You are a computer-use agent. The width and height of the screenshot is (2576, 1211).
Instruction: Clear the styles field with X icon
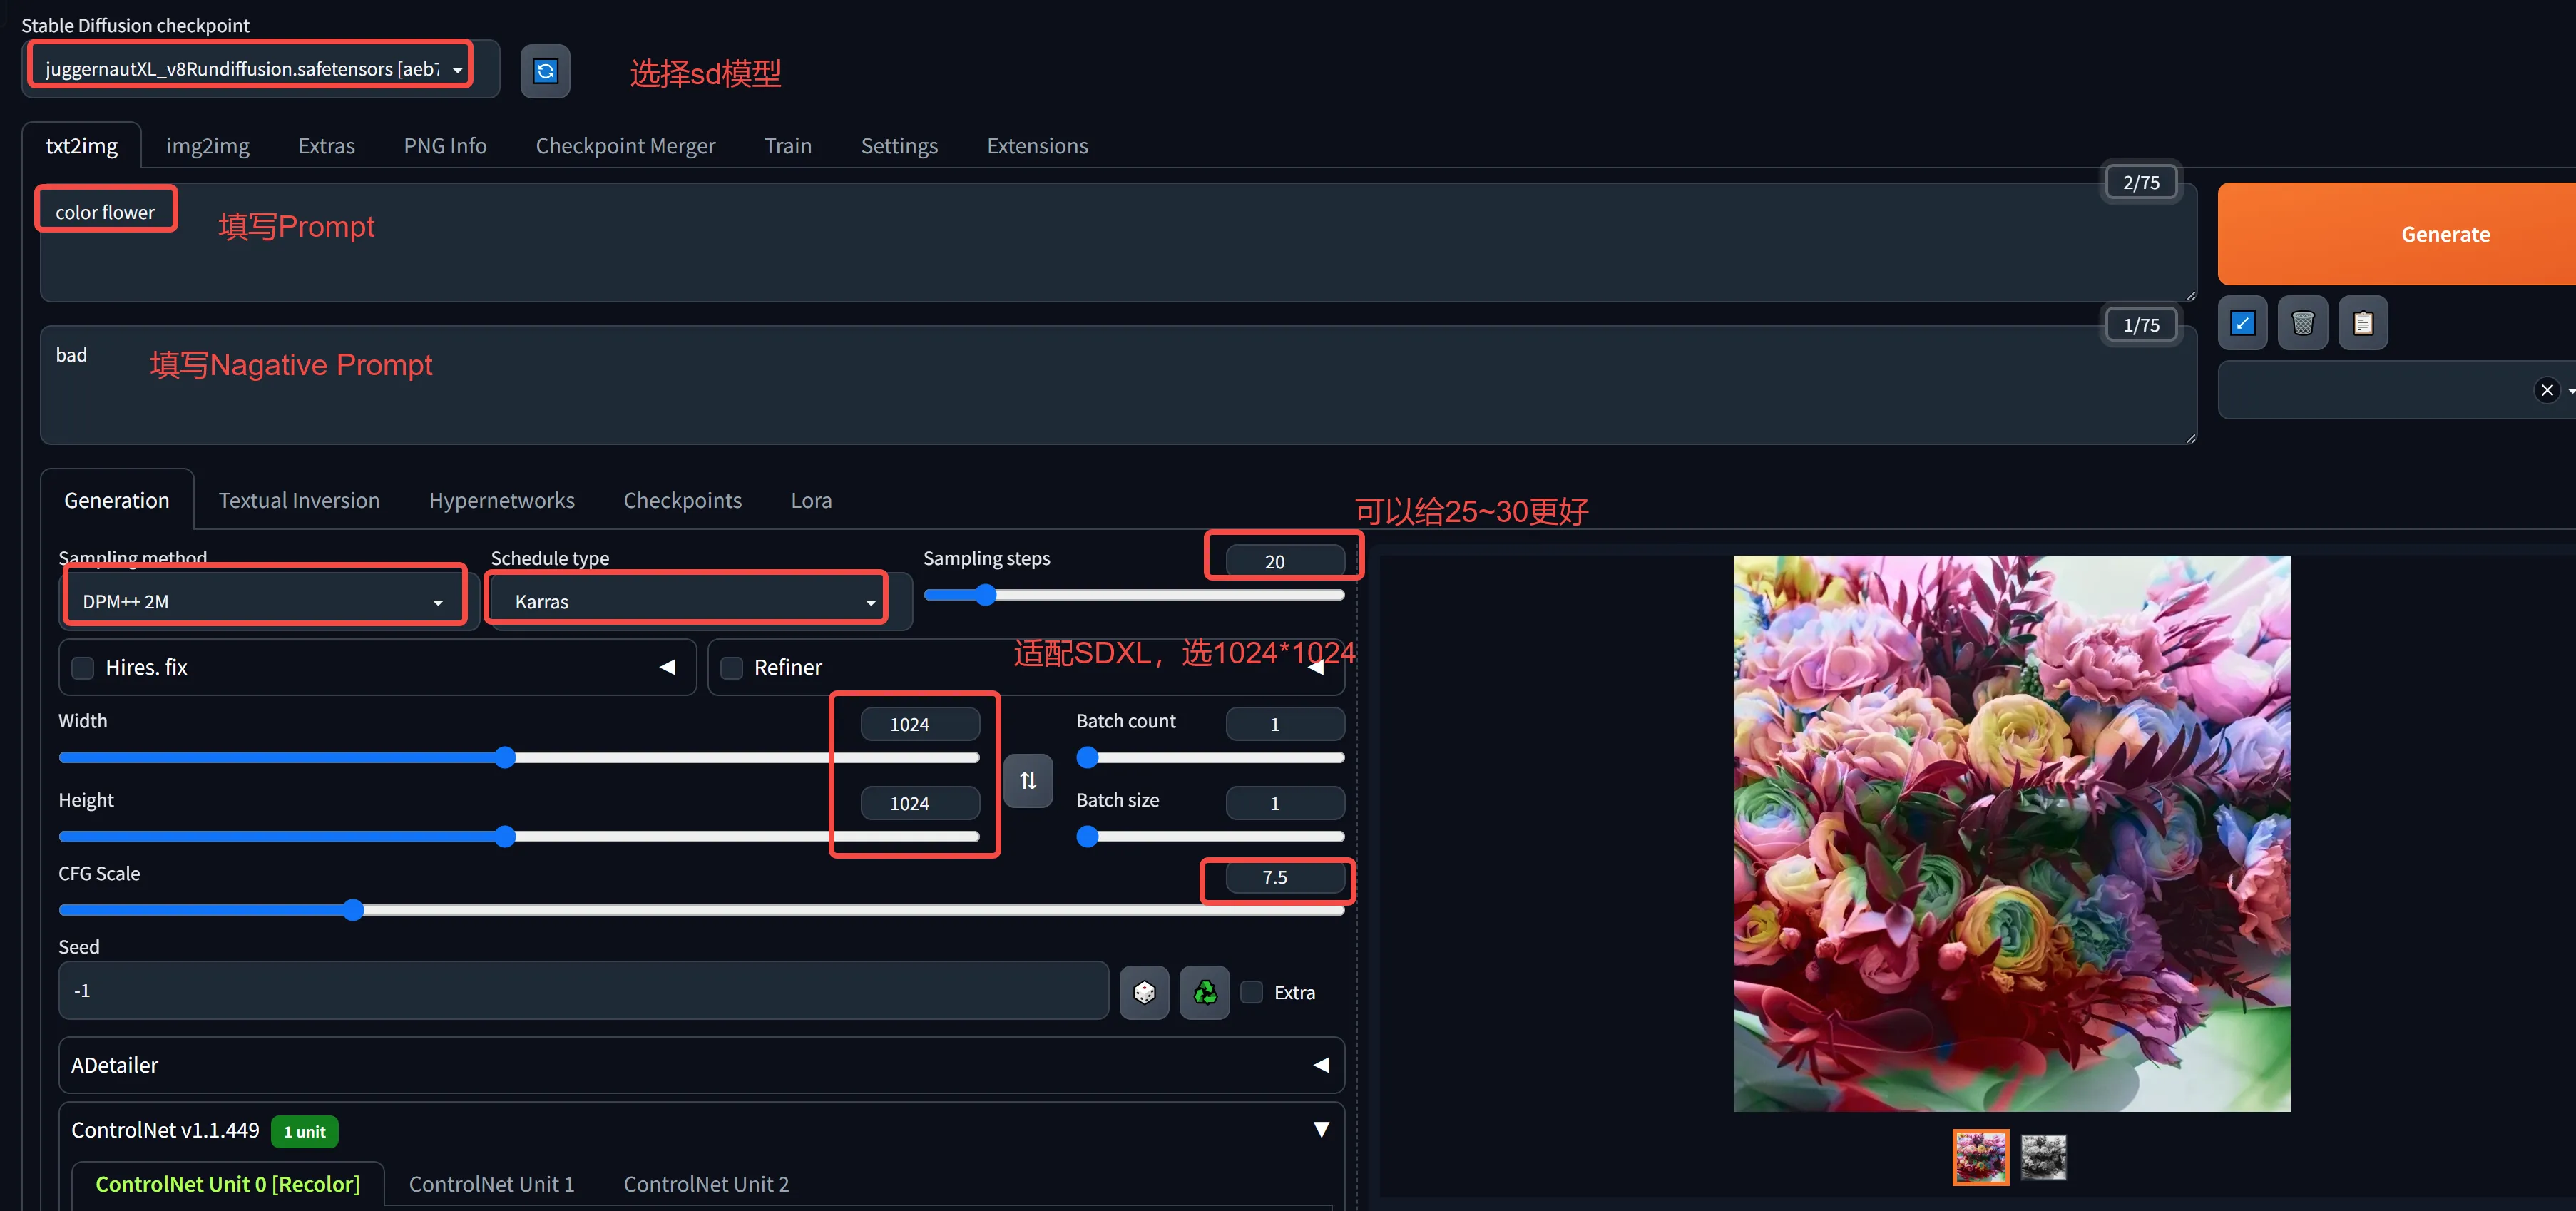[2547, 390]
